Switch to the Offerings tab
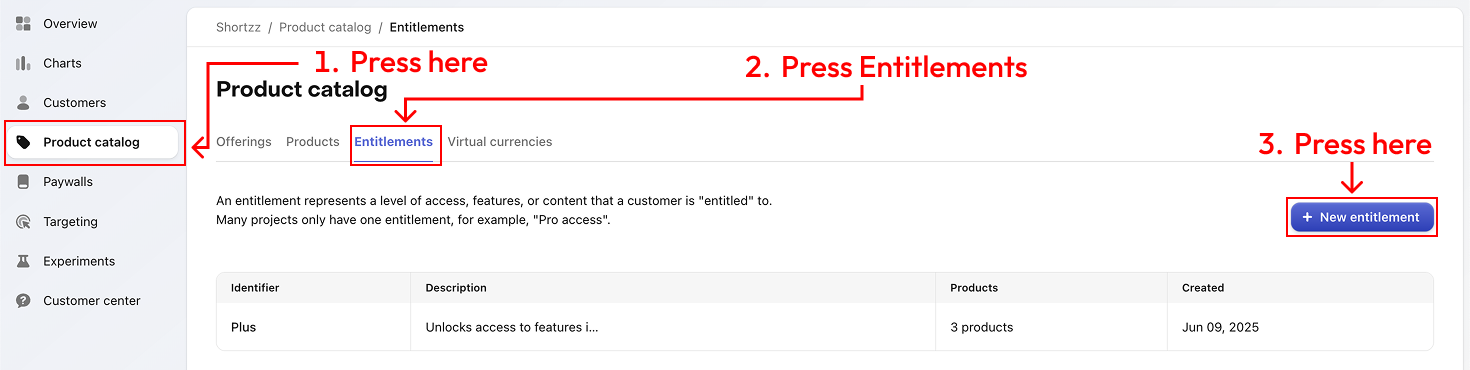1470x370 pixels. 244,142
